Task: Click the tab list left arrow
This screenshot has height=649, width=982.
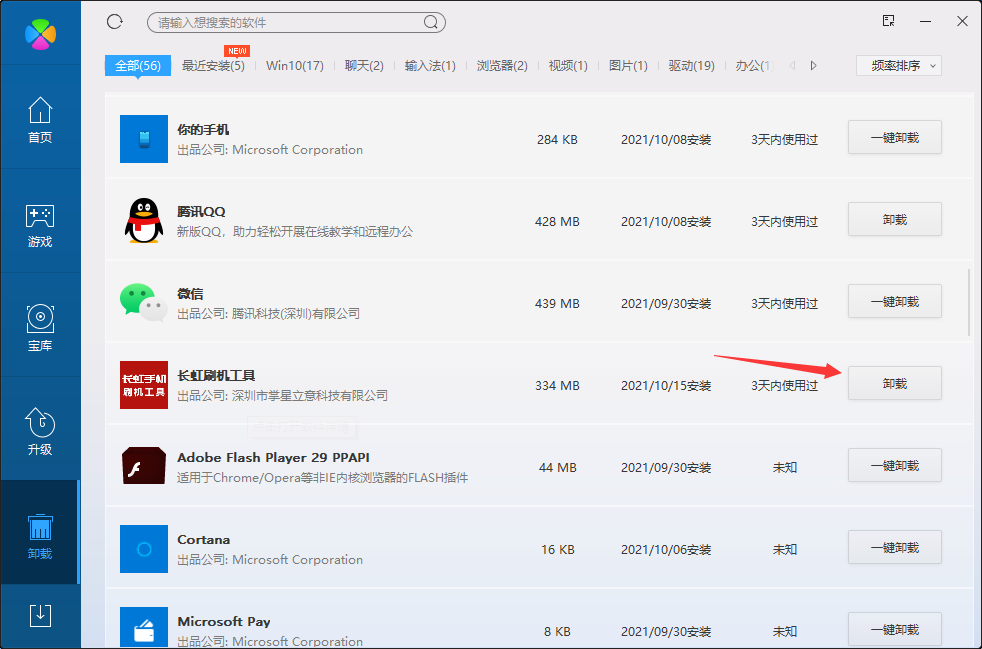Action: pos(792,65)
